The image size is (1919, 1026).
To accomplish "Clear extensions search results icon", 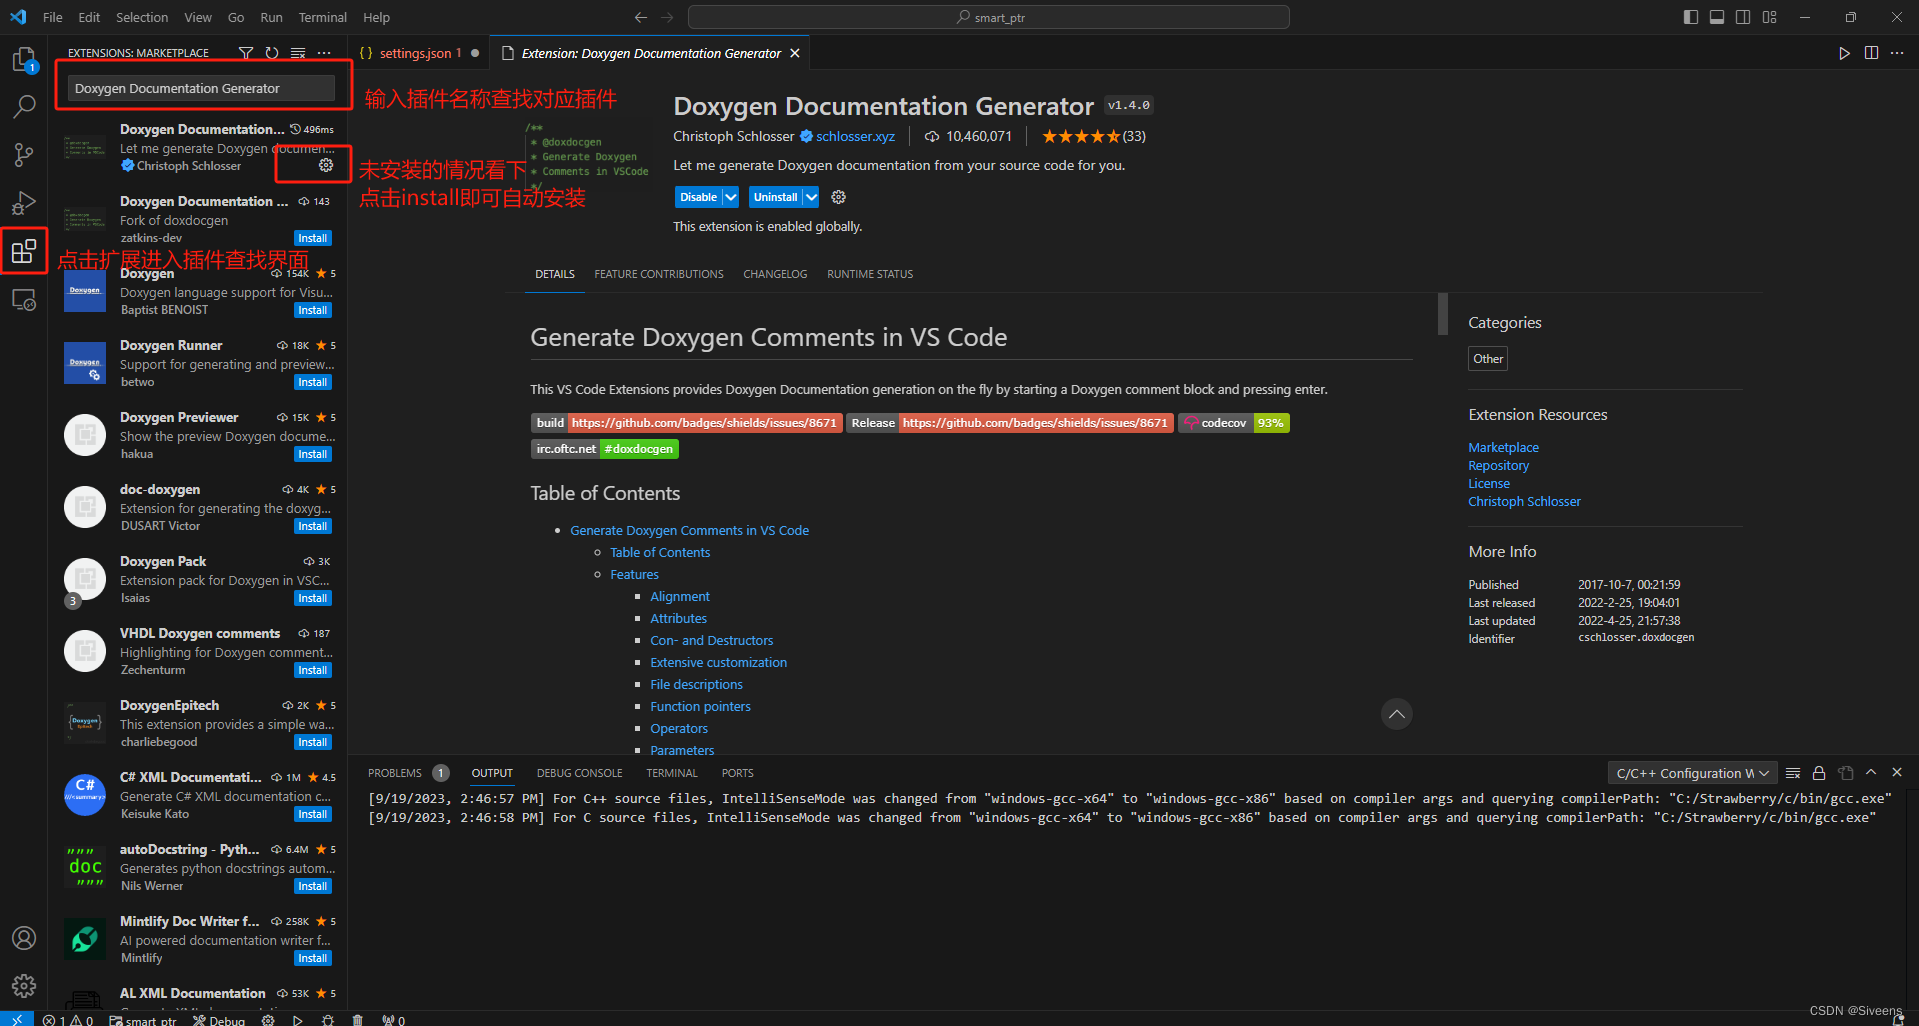I will [x=298, y=53].
